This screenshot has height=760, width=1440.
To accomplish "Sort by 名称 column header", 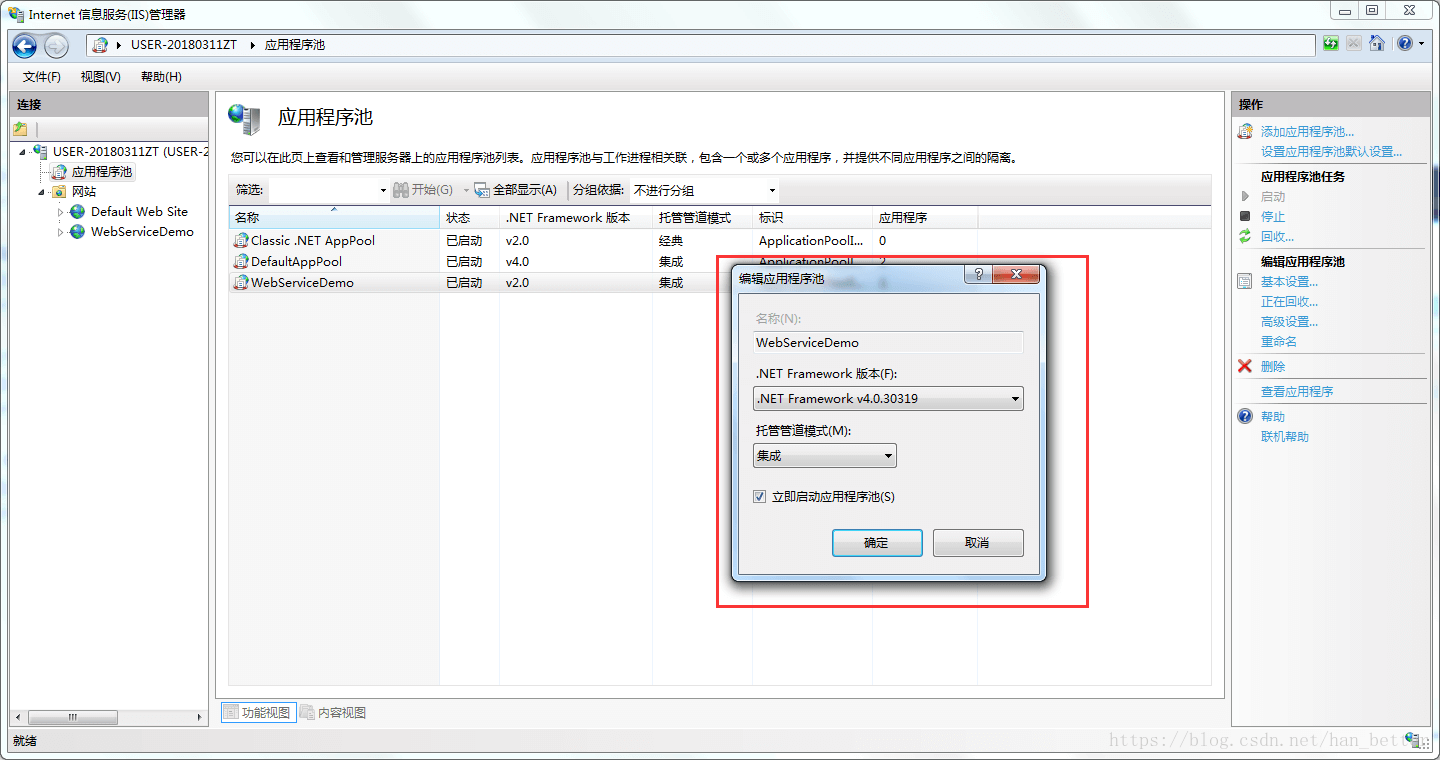I will (334, 218).
